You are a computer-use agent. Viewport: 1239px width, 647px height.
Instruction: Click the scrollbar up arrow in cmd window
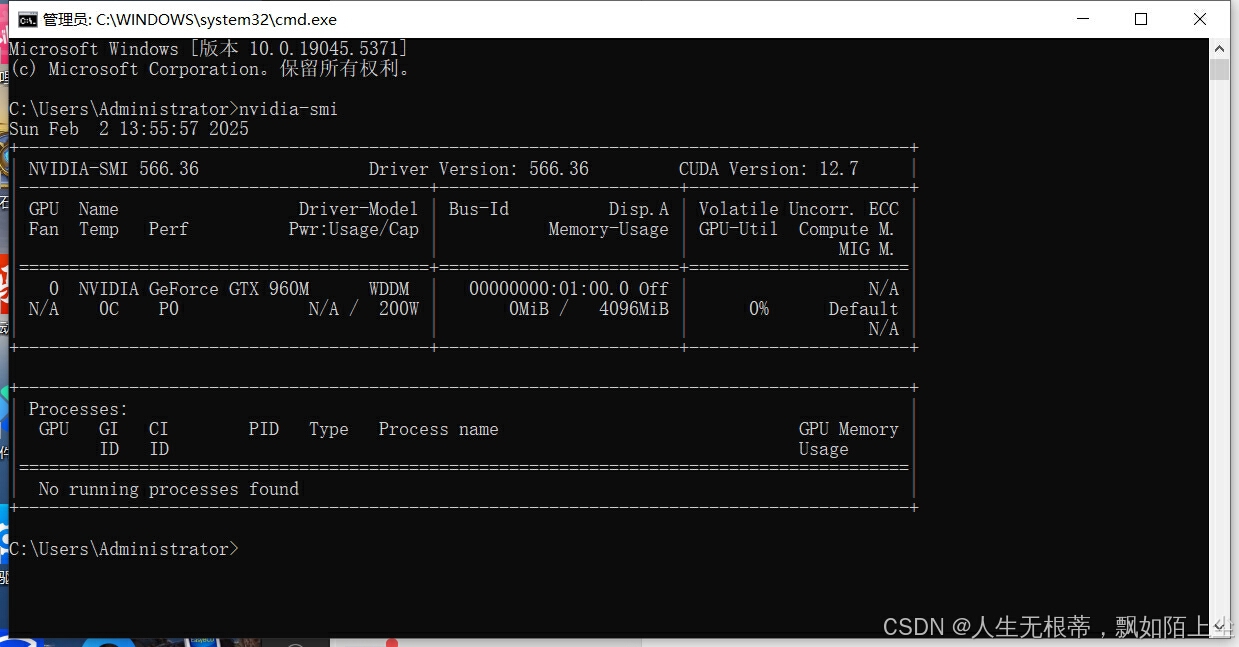tap(1219, 48)
